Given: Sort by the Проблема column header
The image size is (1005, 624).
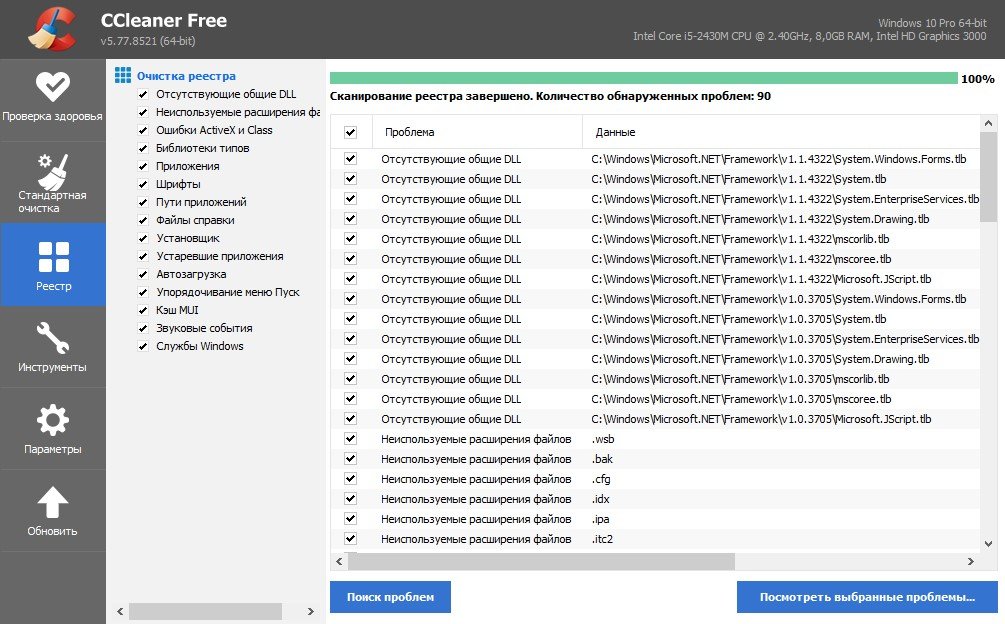Looking at the screenshot, I should [476, 132].
